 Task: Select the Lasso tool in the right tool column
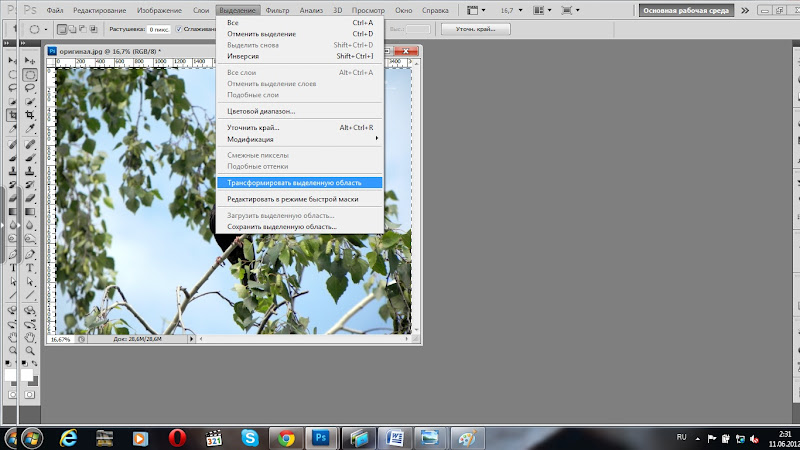pos(30,88)
